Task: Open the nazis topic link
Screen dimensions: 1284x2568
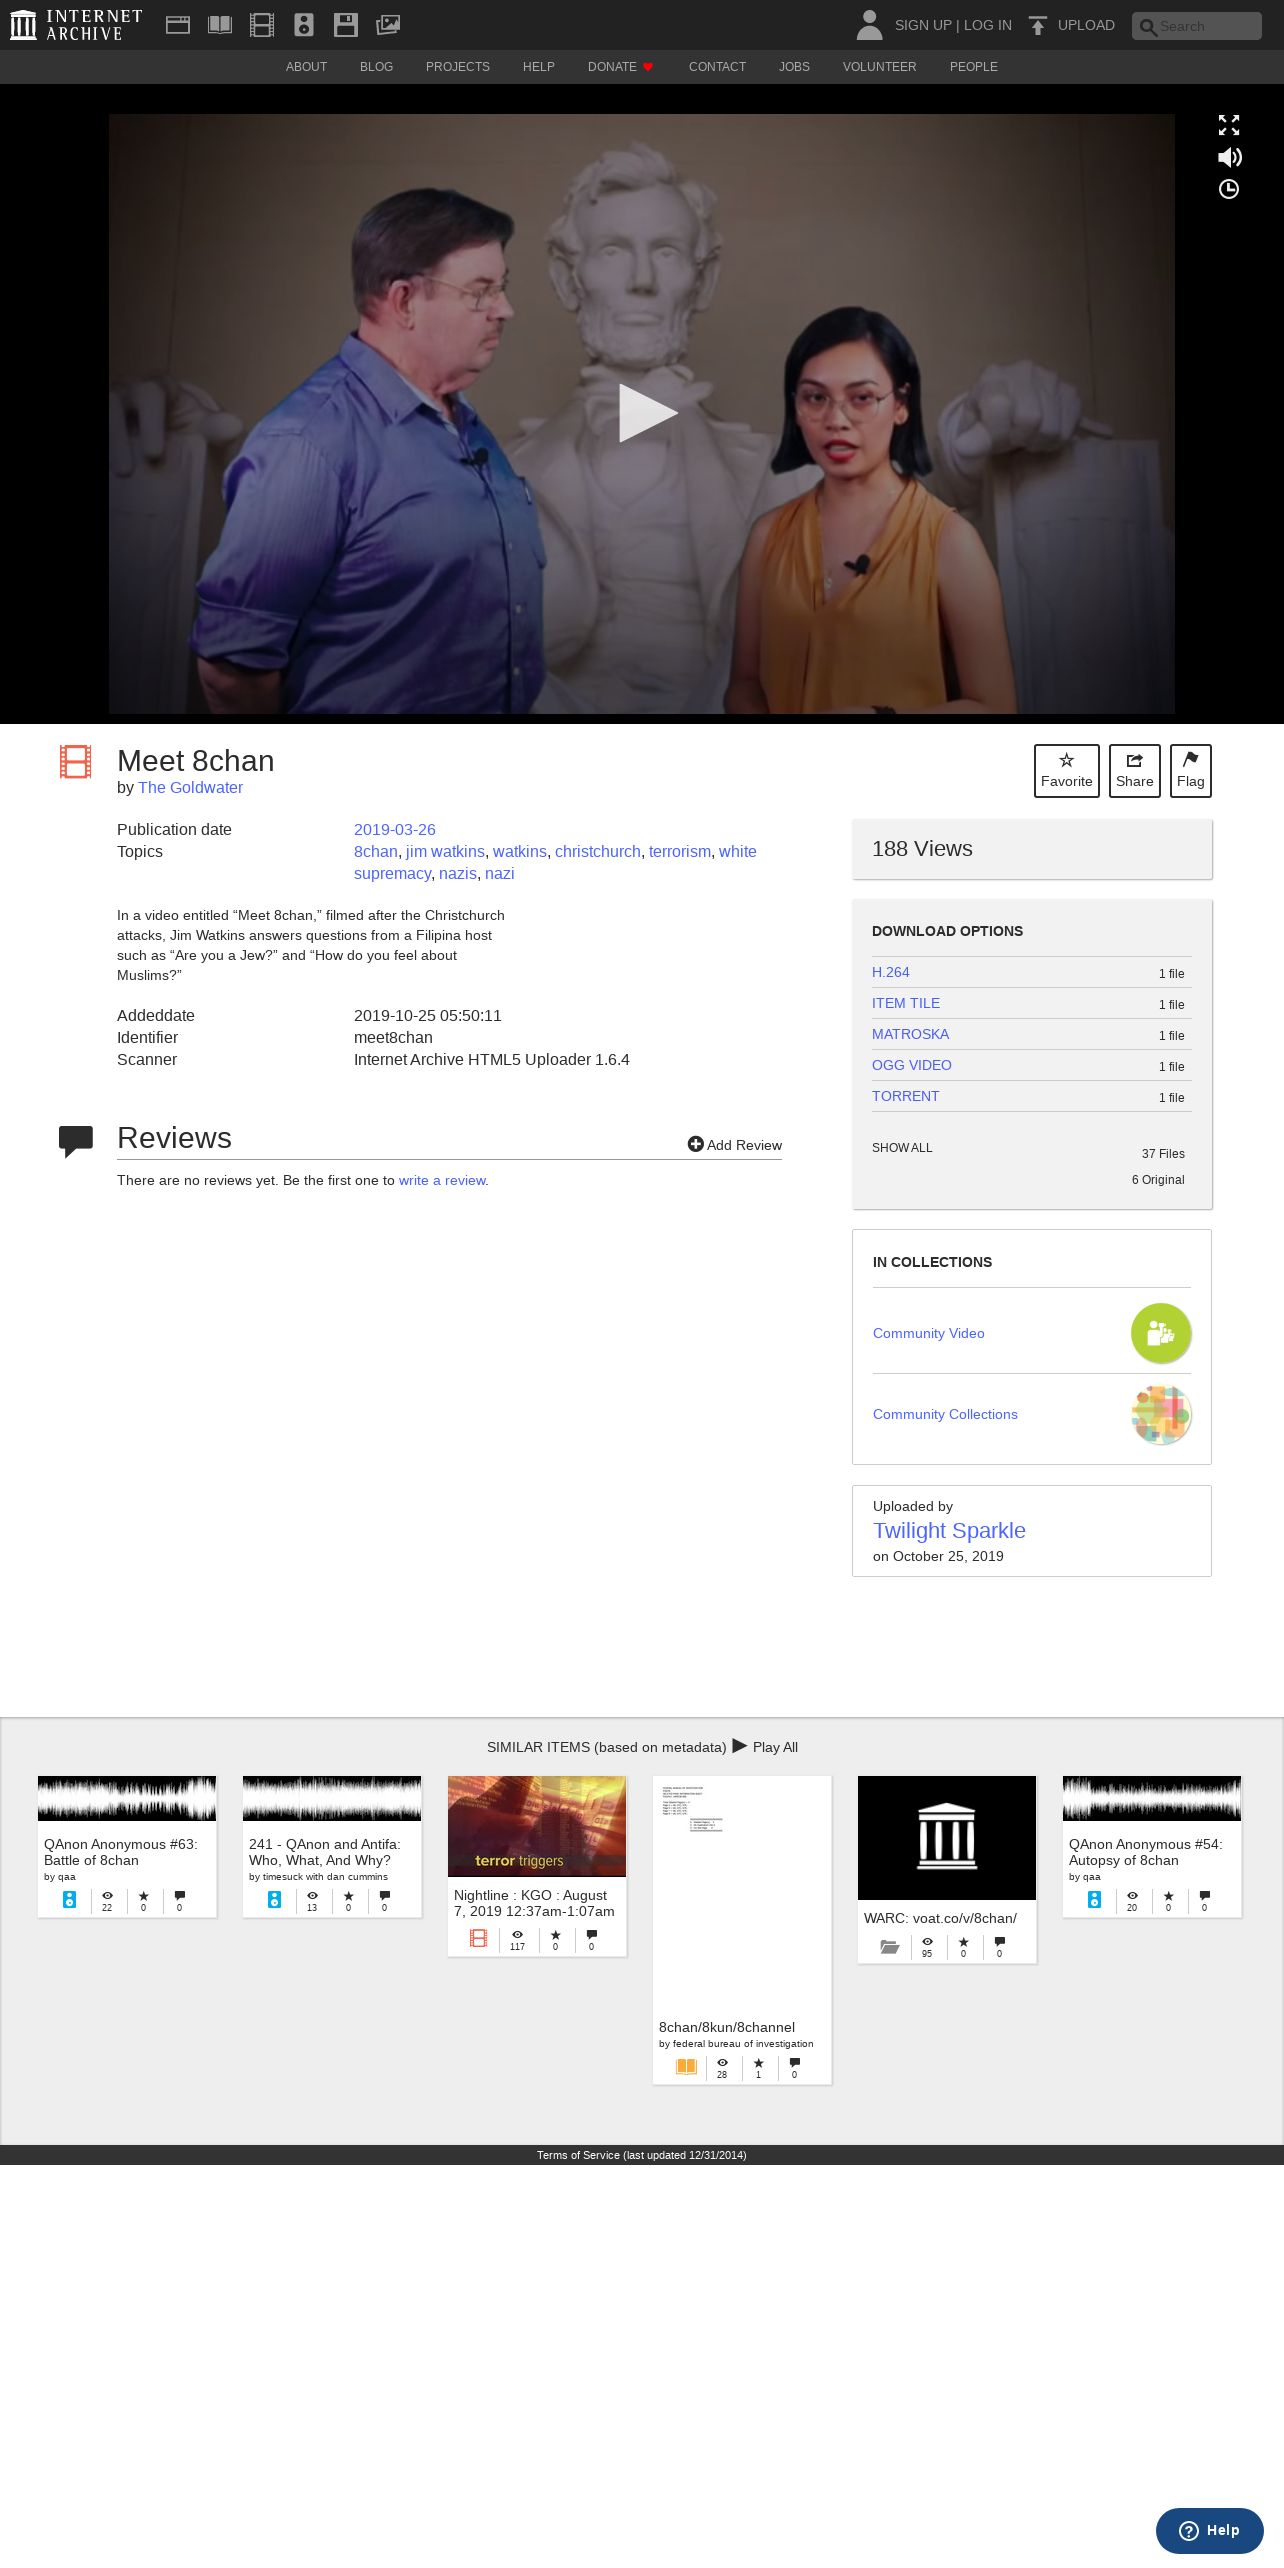Action: pyautogui.click(x=458, y=874)
